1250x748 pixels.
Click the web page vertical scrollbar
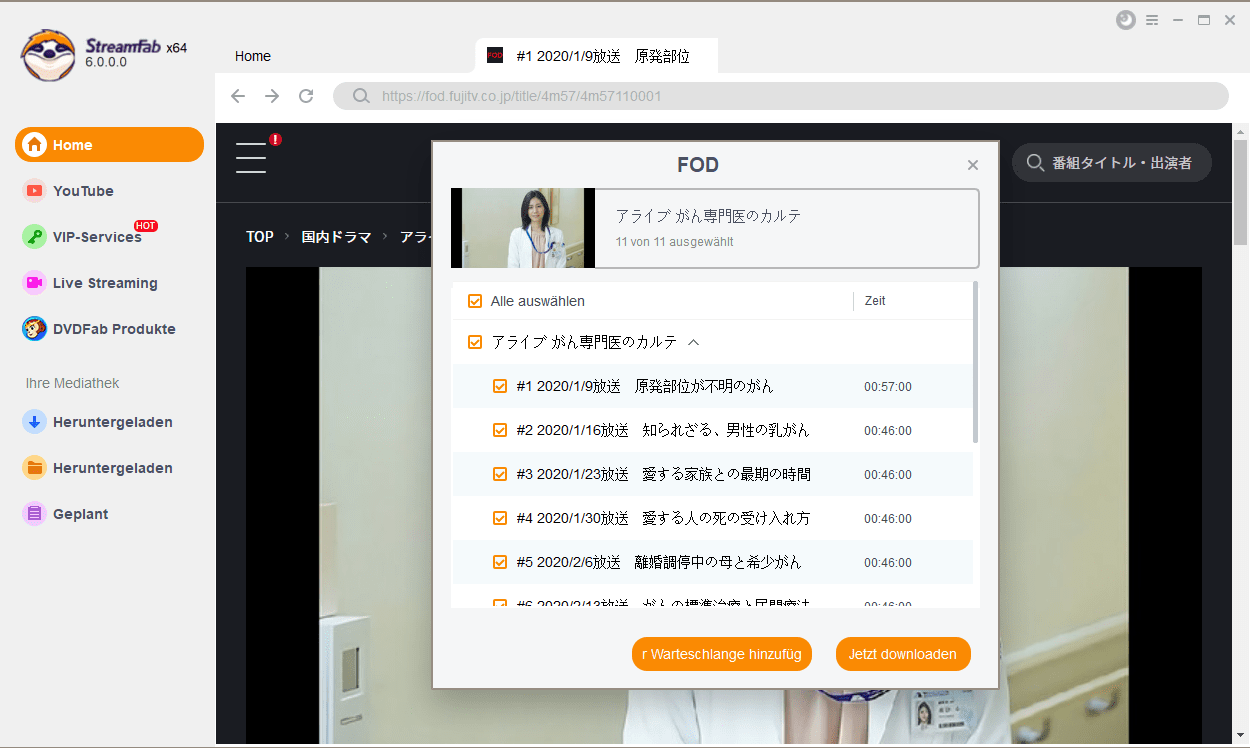click(x=1241, y=192)
